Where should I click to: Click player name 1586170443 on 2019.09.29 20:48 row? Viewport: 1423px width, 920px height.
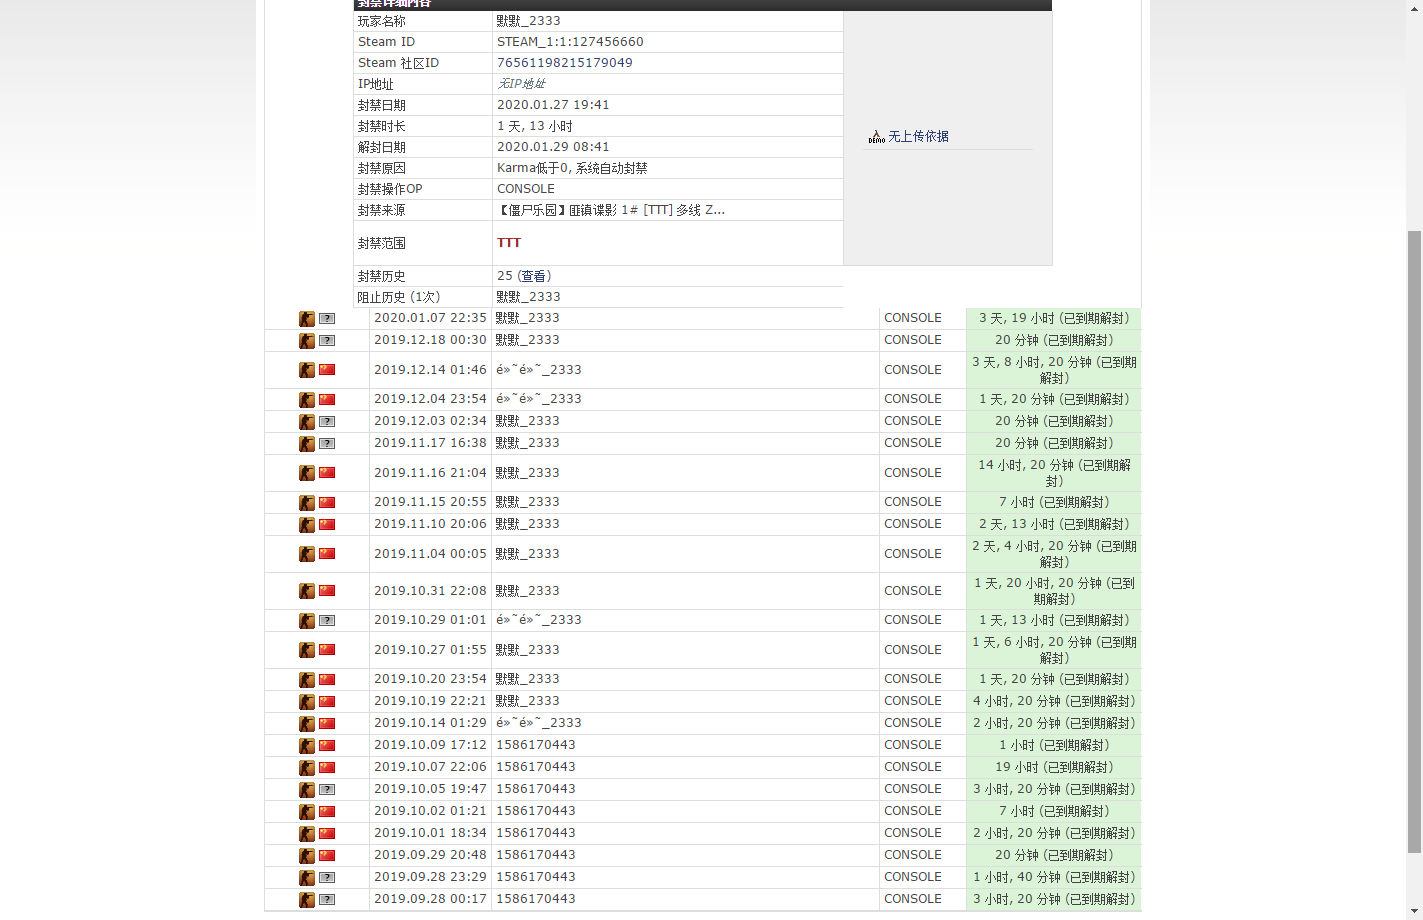(x=536, y=855)
